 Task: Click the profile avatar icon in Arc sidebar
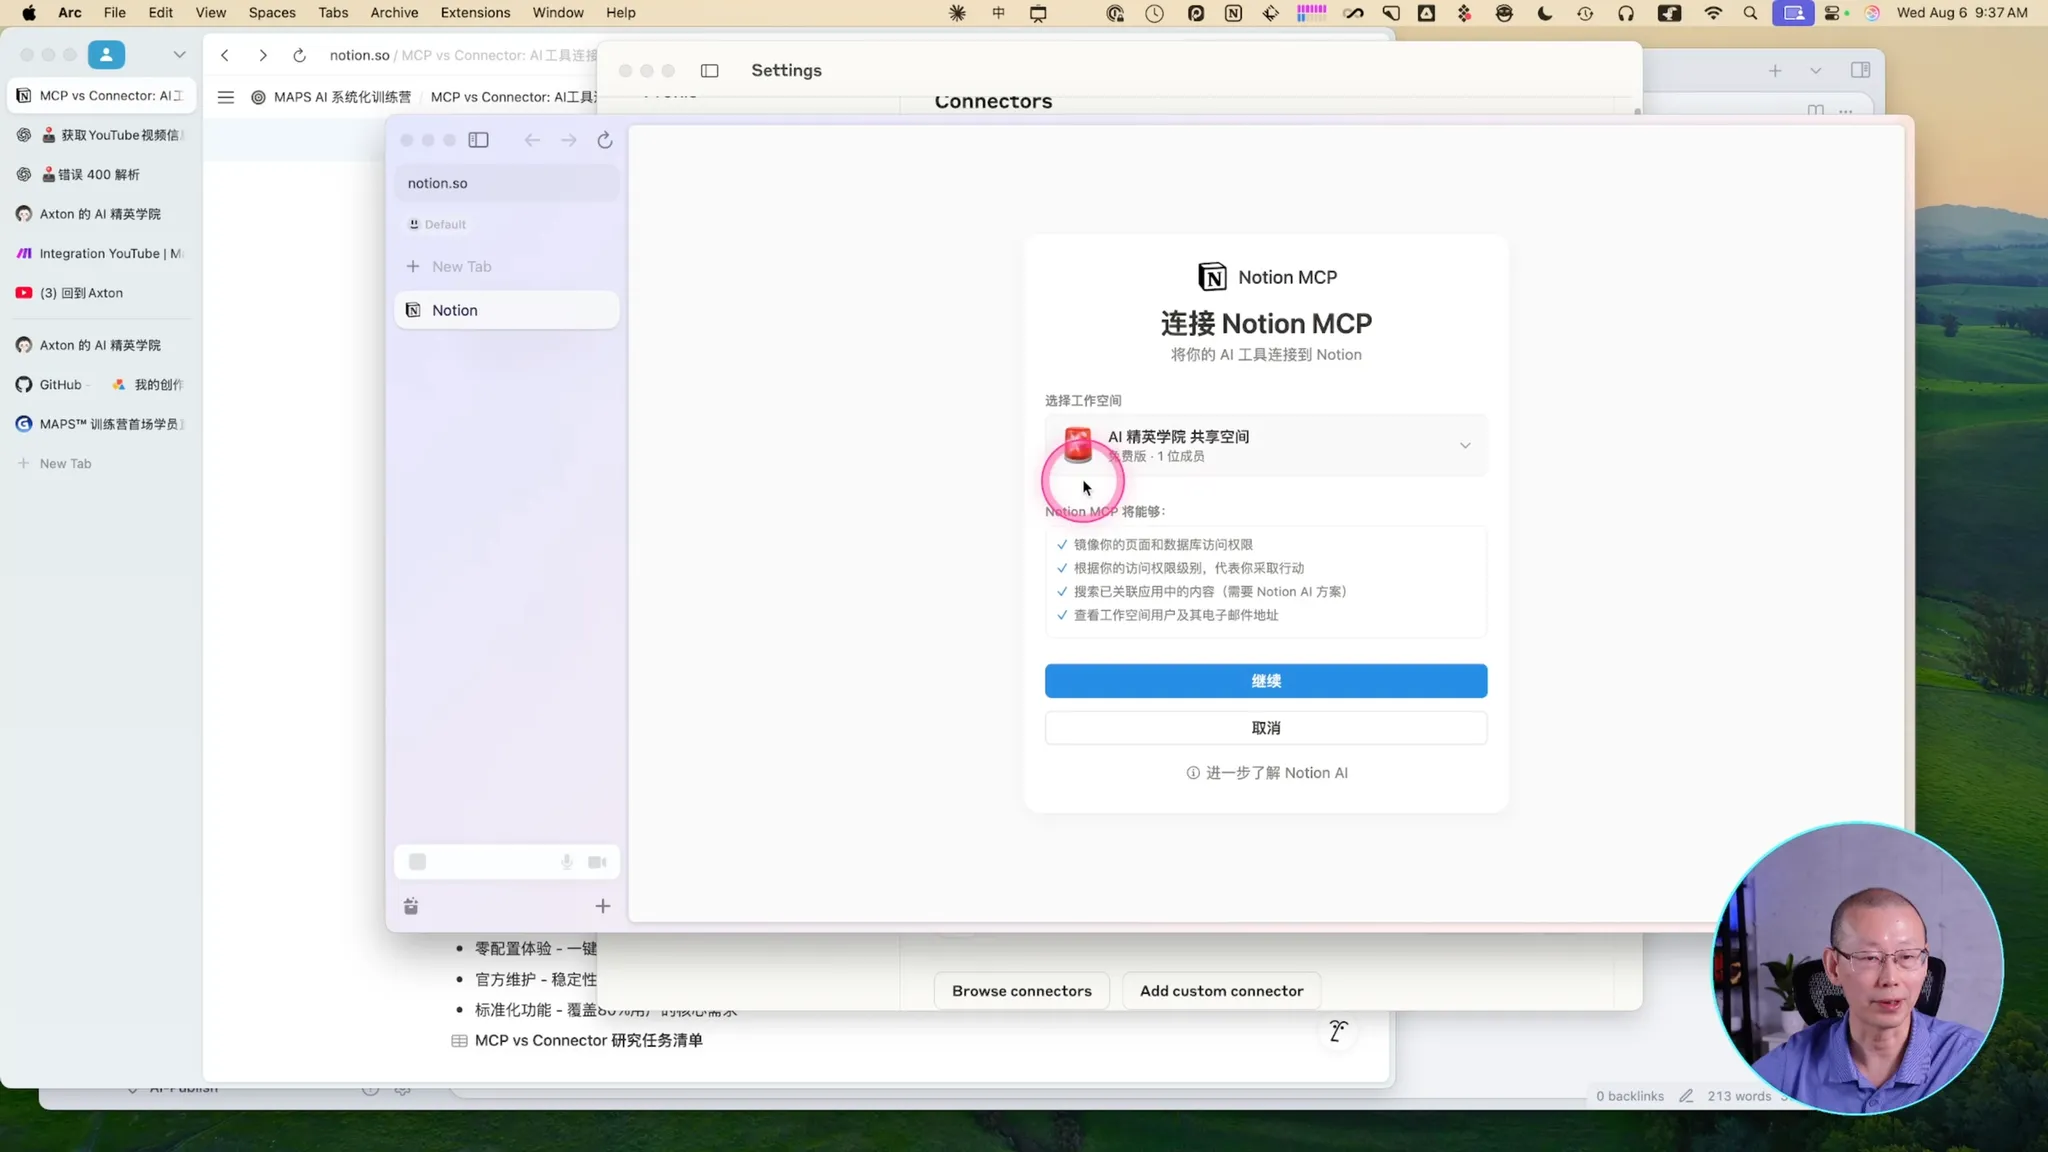tap(106, 55)
